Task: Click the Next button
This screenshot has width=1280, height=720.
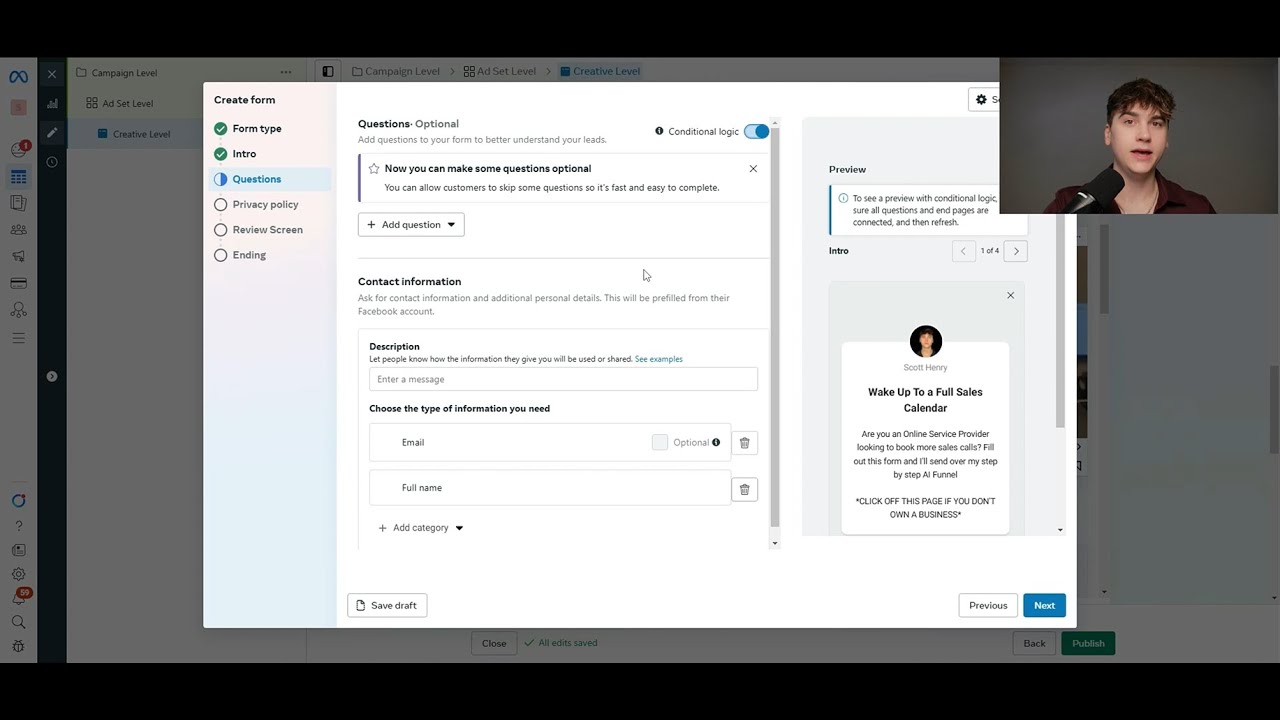Action: pyautogui.click(x=1044, y=605)
